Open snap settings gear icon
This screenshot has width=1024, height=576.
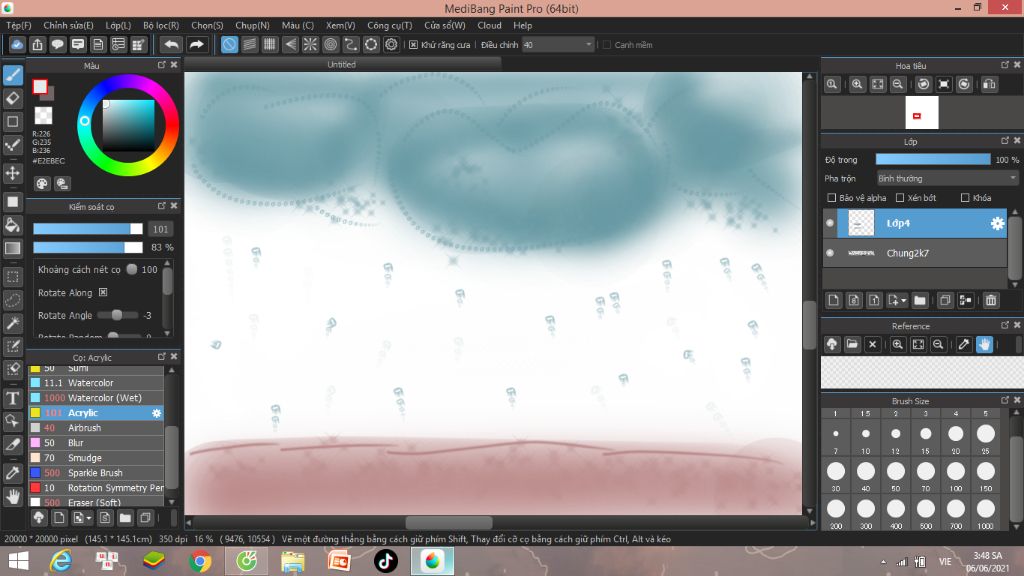click(x=391, y=44)
